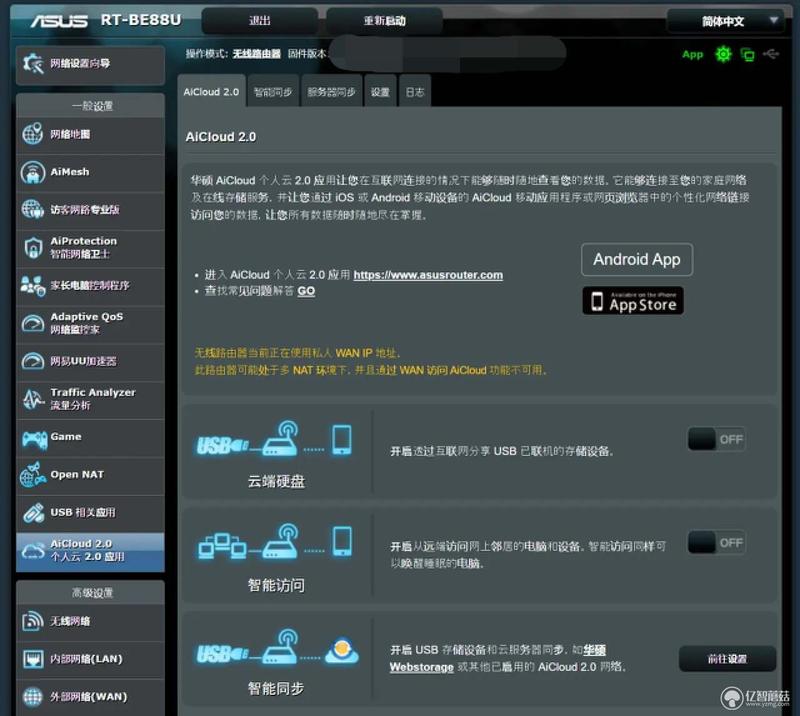Click the Android App button
The image size is (800, 716).
click(x=637, y=260)
